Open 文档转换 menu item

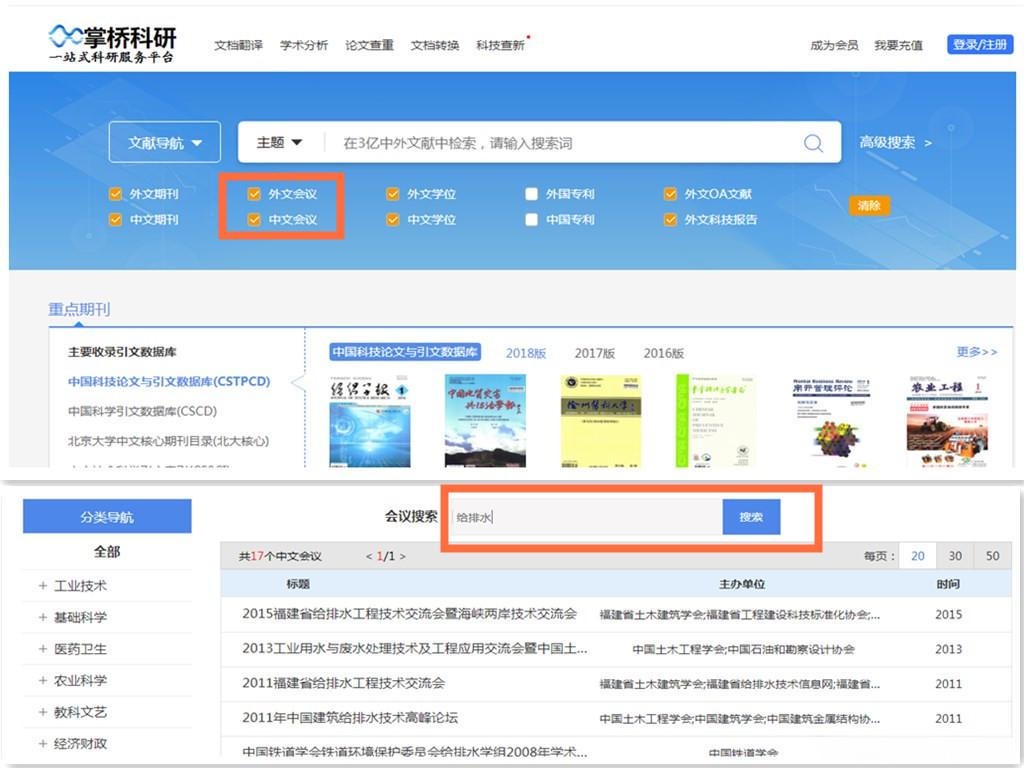[x=435, y=45]
